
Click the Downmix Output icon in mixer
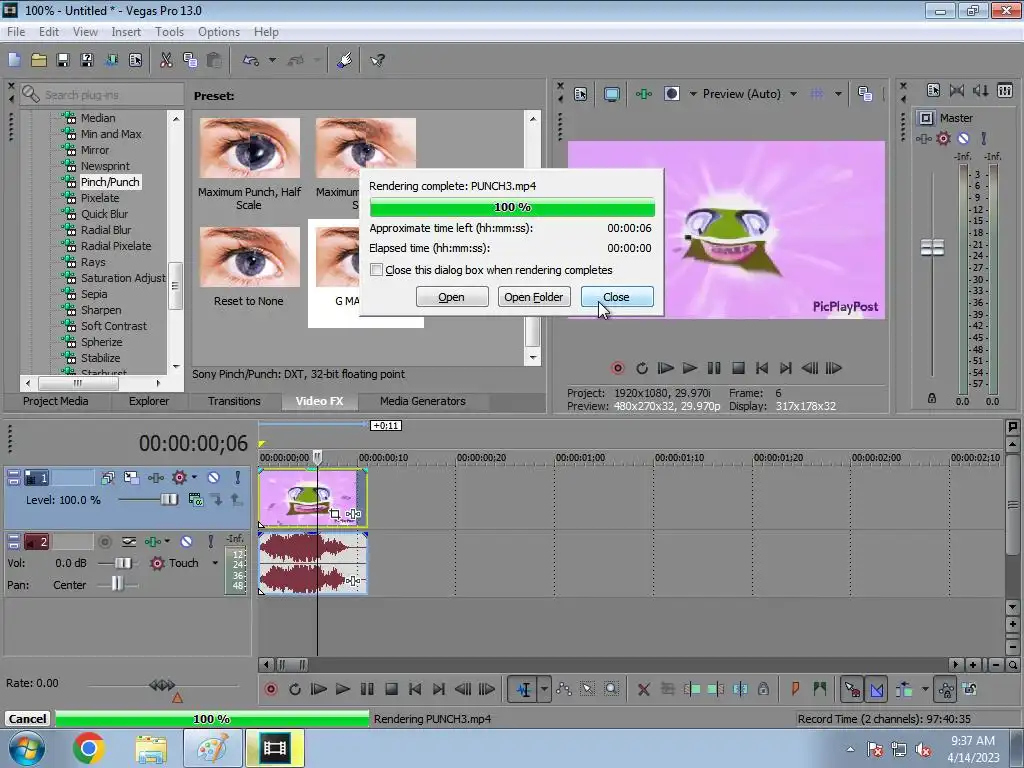[x=957, y=91]
